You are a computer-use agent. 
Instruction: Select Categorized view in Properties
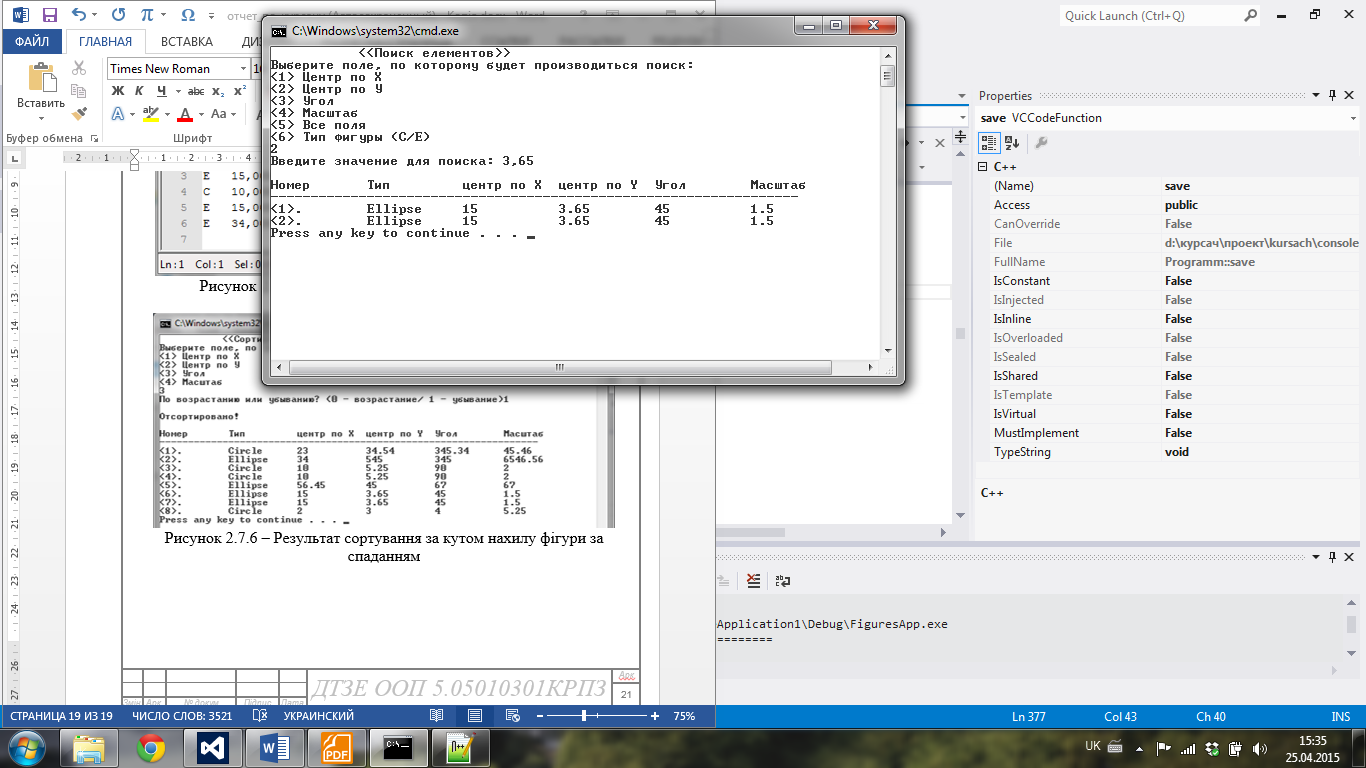click(x=989, y=143)
